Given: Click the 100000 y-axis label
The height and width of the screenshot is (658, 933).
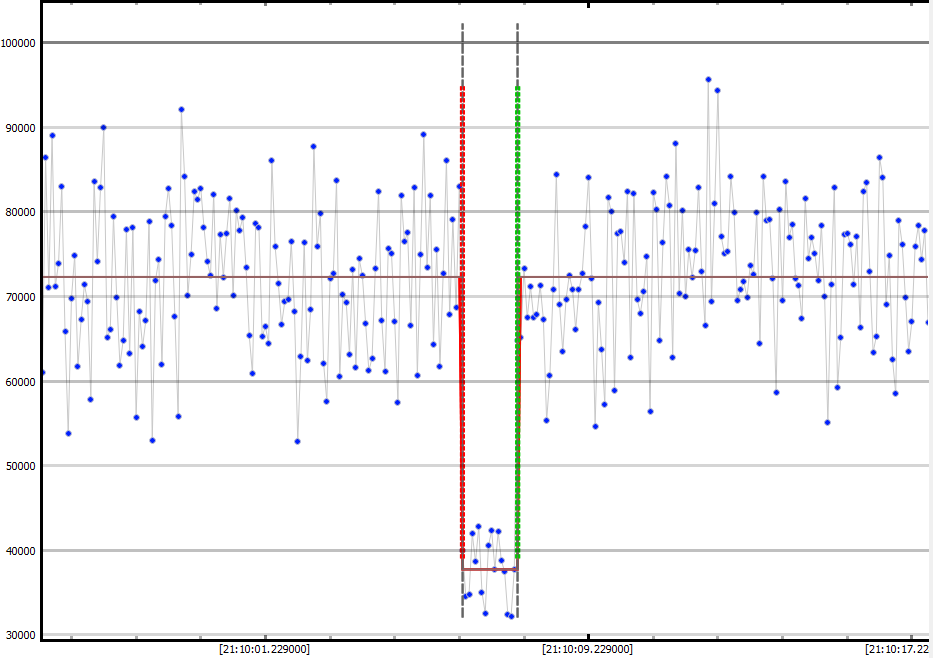Looking at the screenshot, I should pos(19,43).
